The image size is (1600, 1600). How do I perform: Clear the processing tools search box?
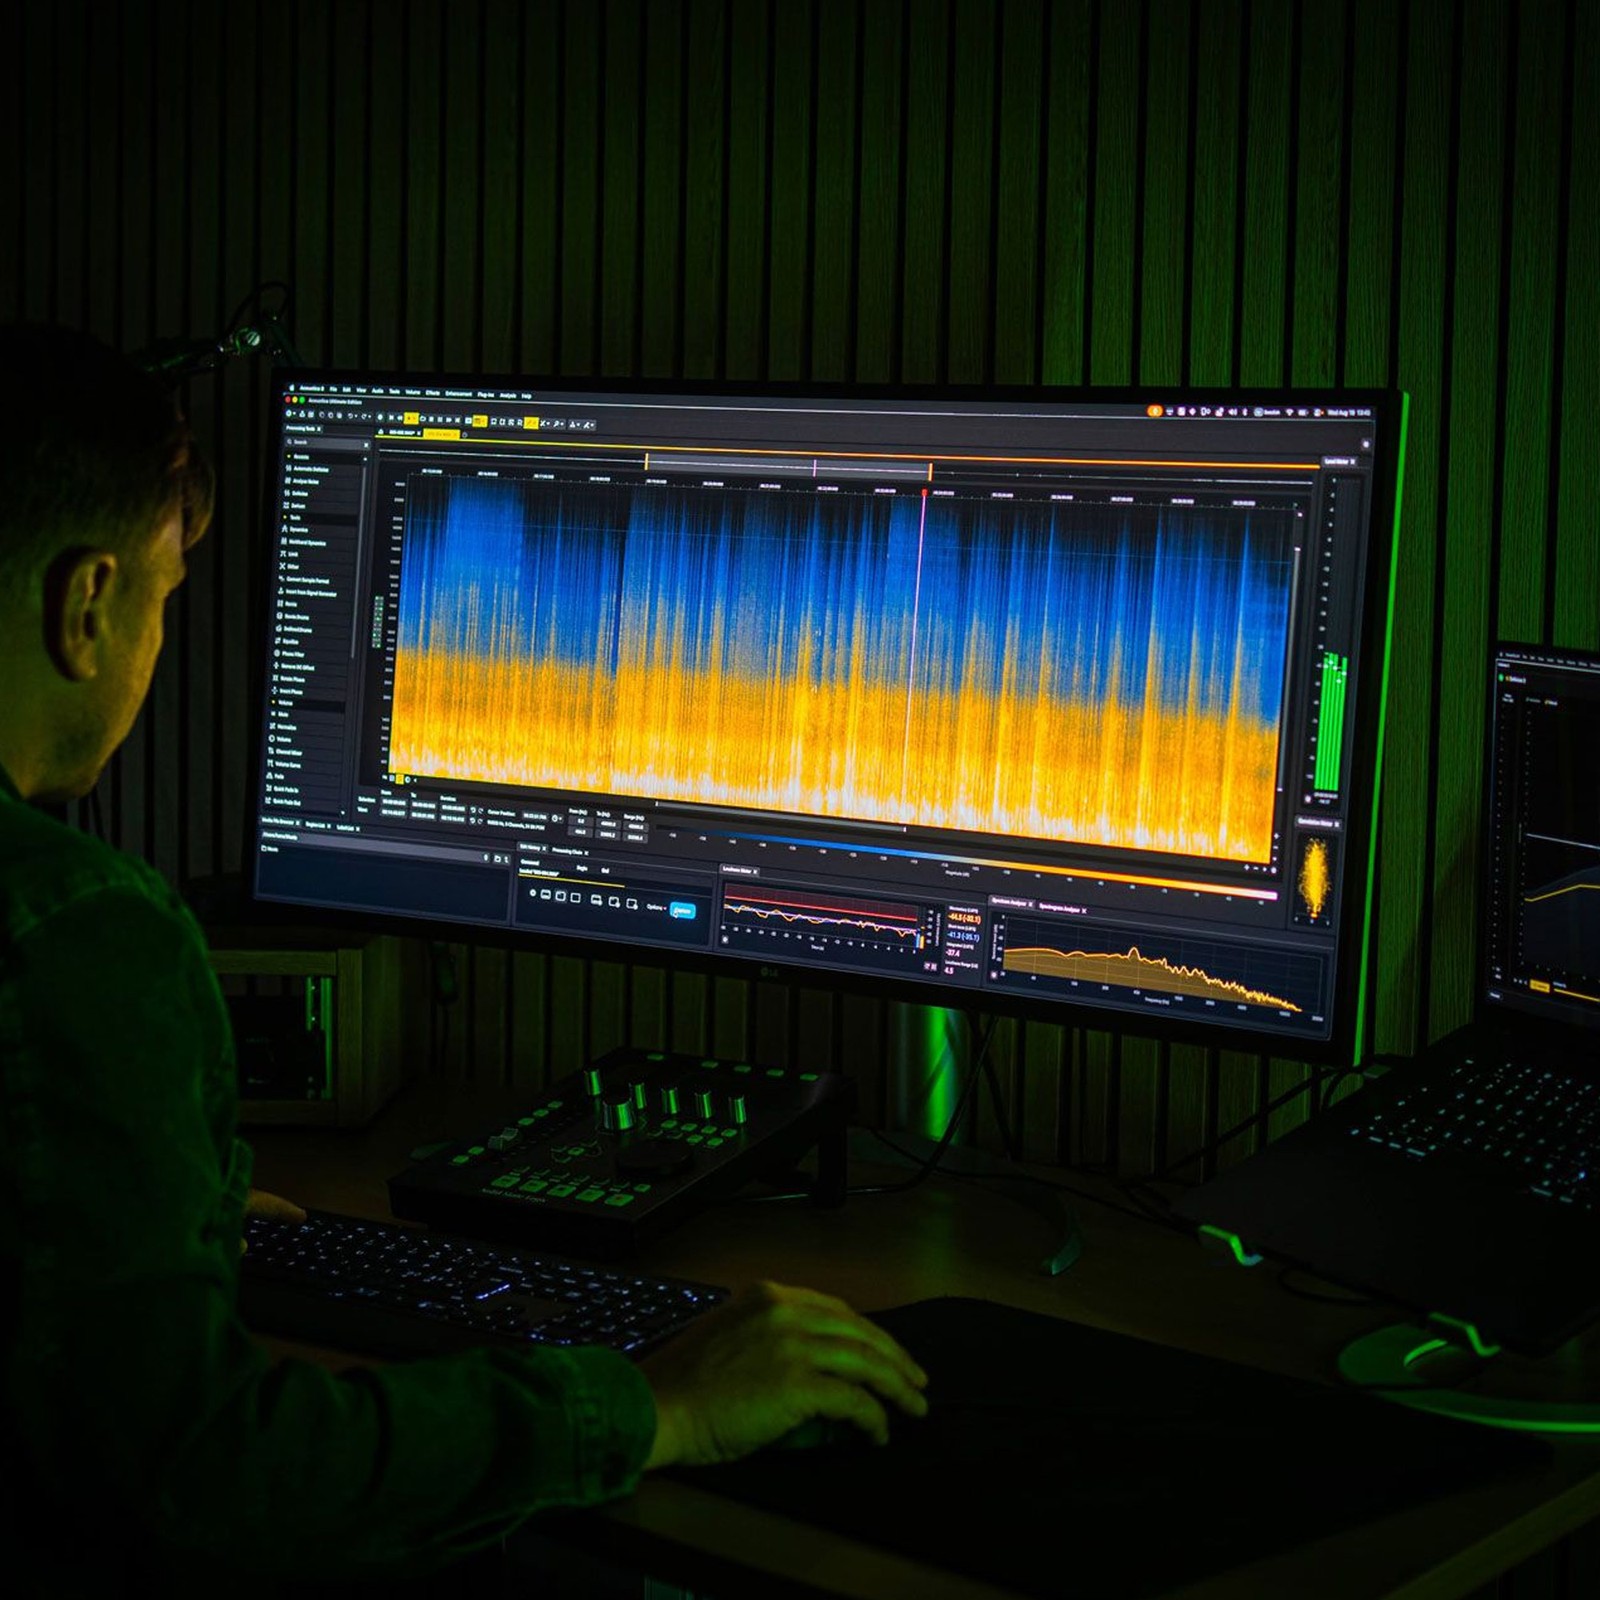[366, 445]
